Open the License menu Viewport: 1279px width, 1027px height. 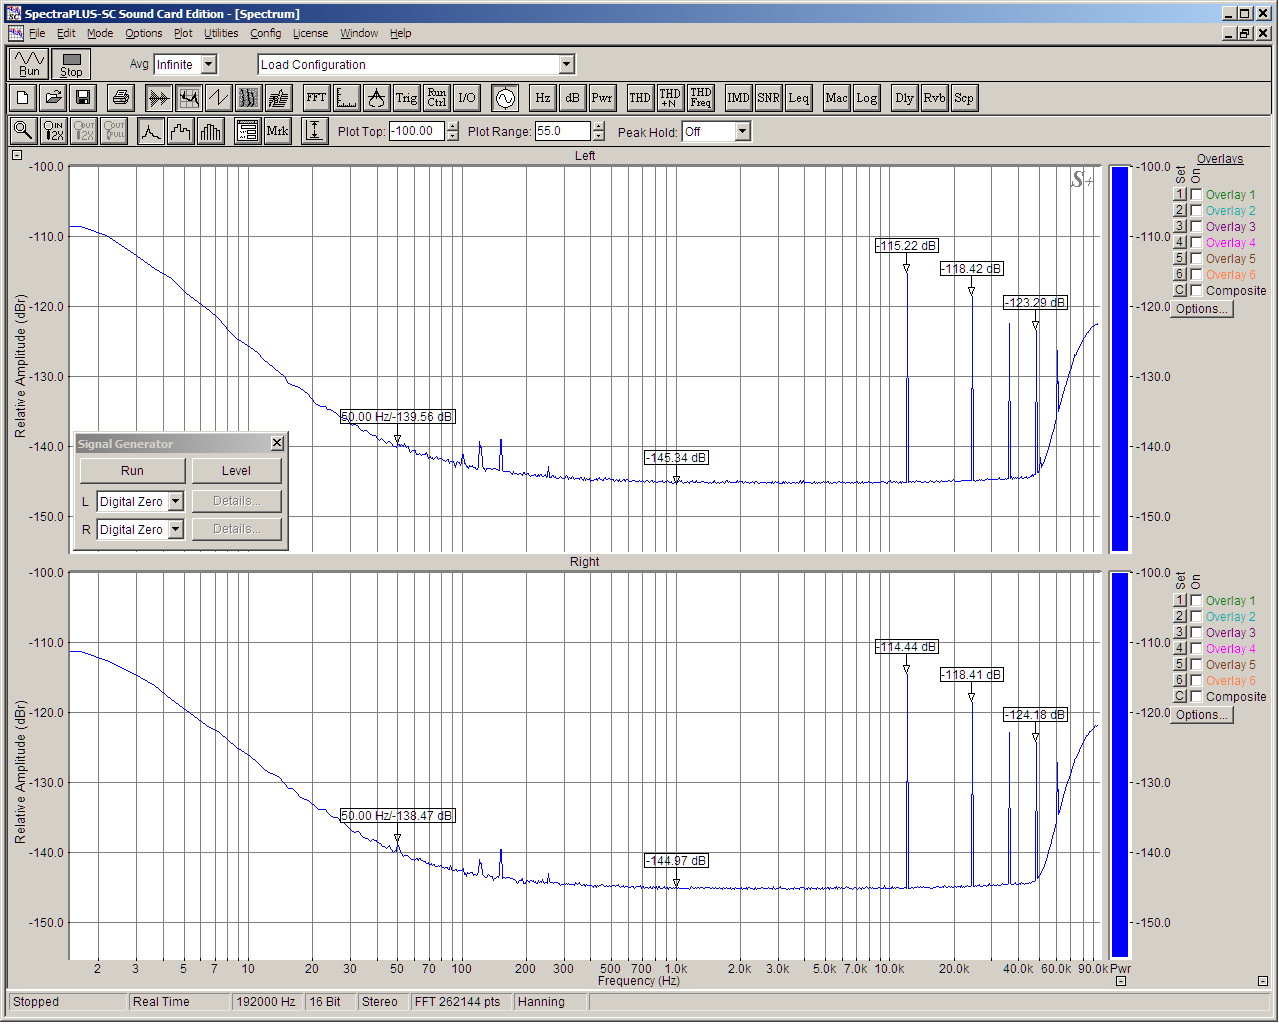(x=310, y=33)
